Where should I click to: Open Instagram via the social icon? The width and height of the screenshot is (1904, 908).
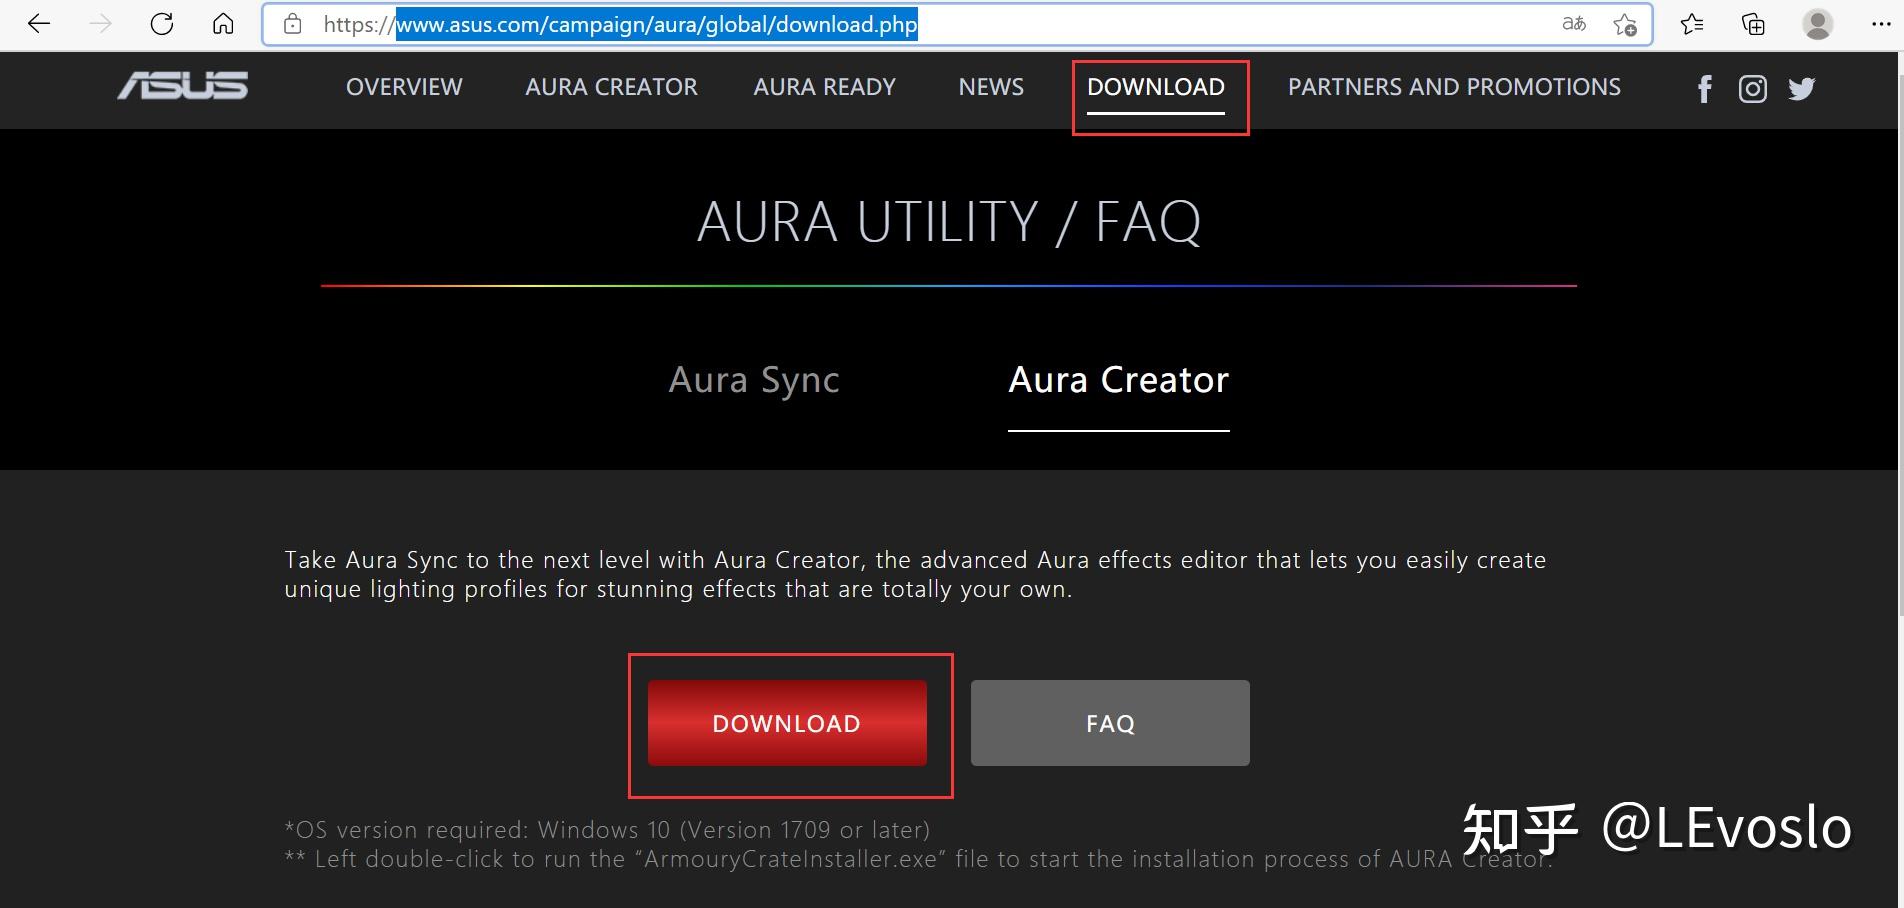pyautogui.click(x=1752, y=89)
